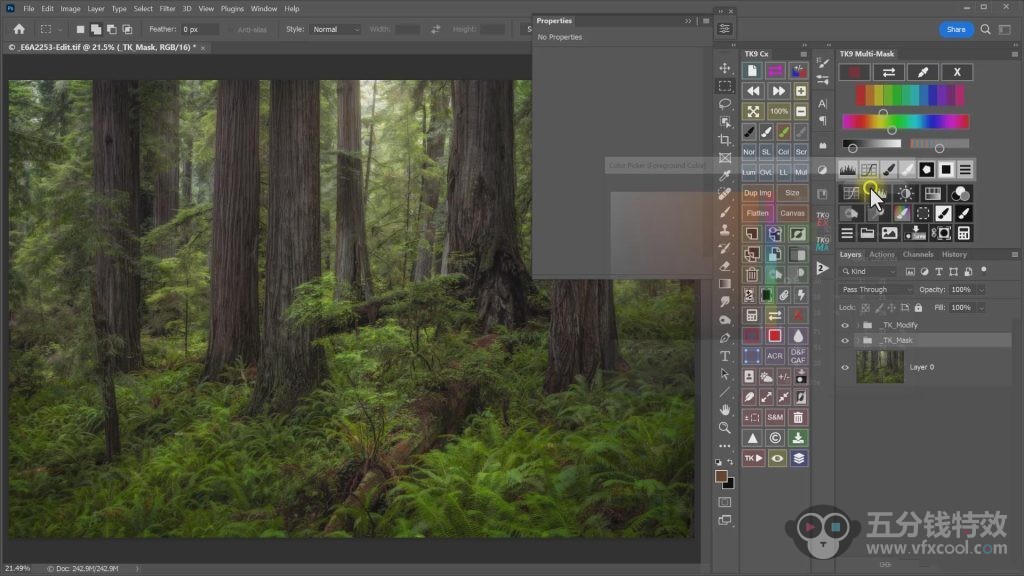This screenshot has height=576, width=1024.
Task: Select the Move tool
Action: coord(725,68)
